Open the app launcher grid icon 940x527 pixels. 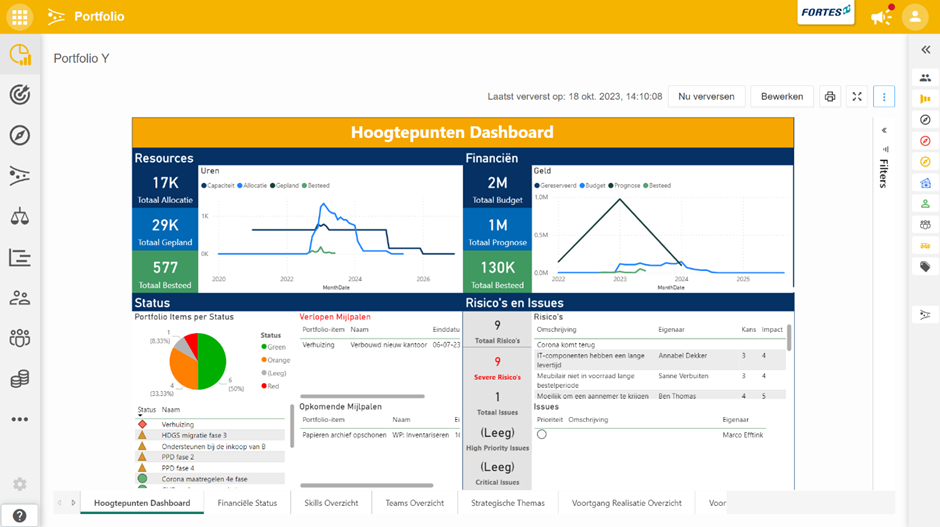click(19, 17)
